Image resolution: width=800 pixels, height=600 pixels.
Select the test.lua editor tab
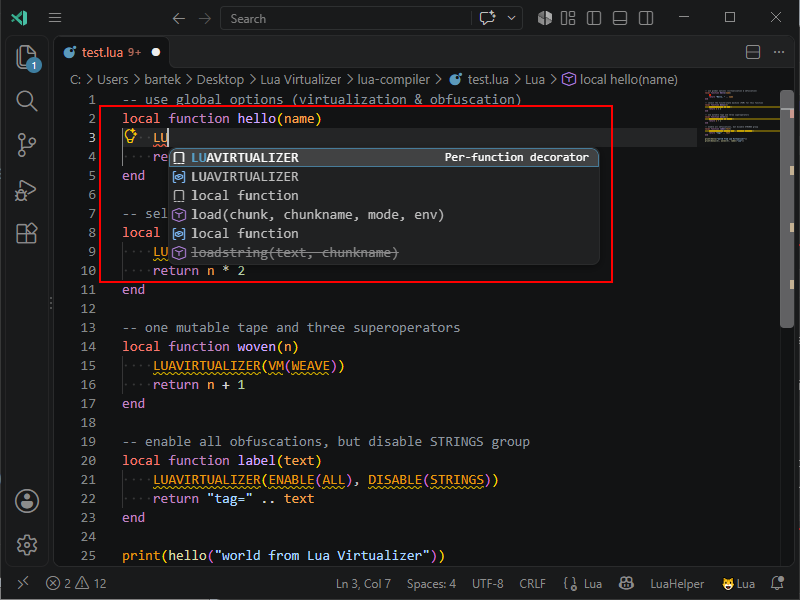(112, 52)
